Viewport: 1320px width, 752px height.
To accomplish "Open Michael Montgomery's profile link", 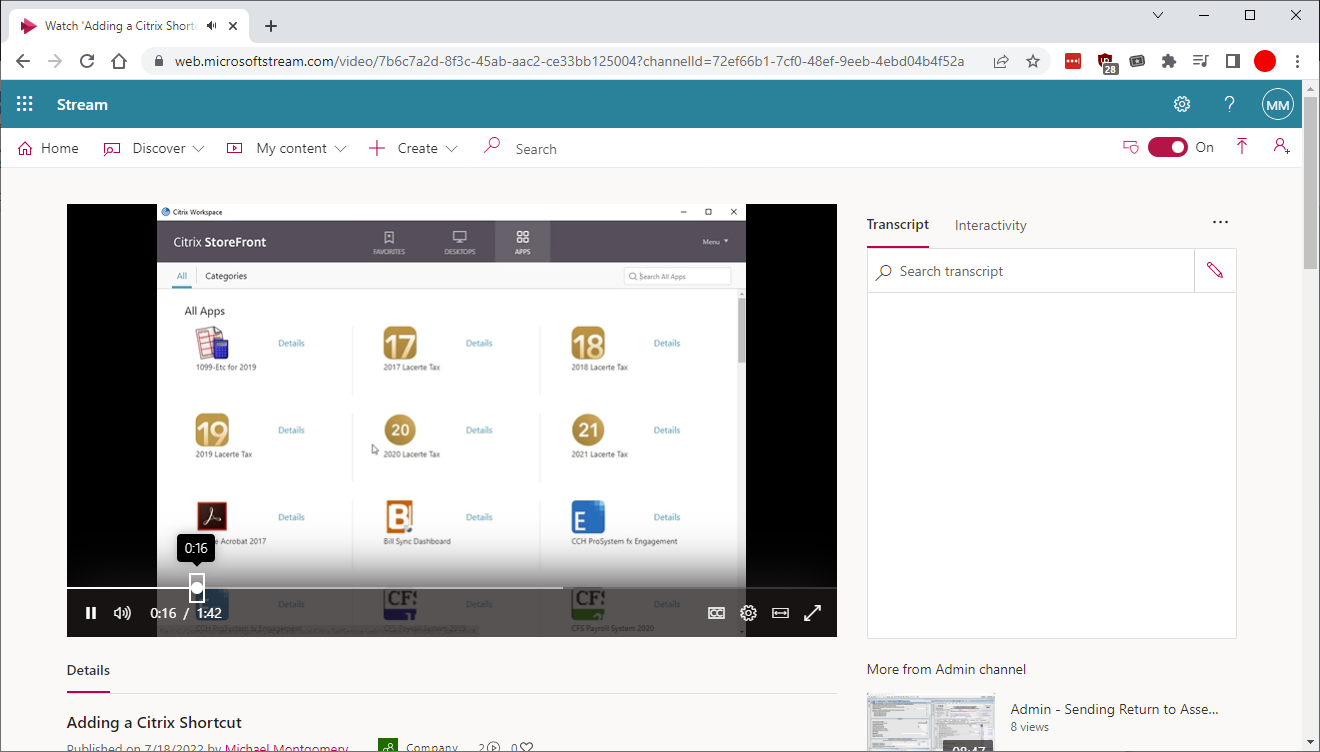I will [x=286, y=747].
